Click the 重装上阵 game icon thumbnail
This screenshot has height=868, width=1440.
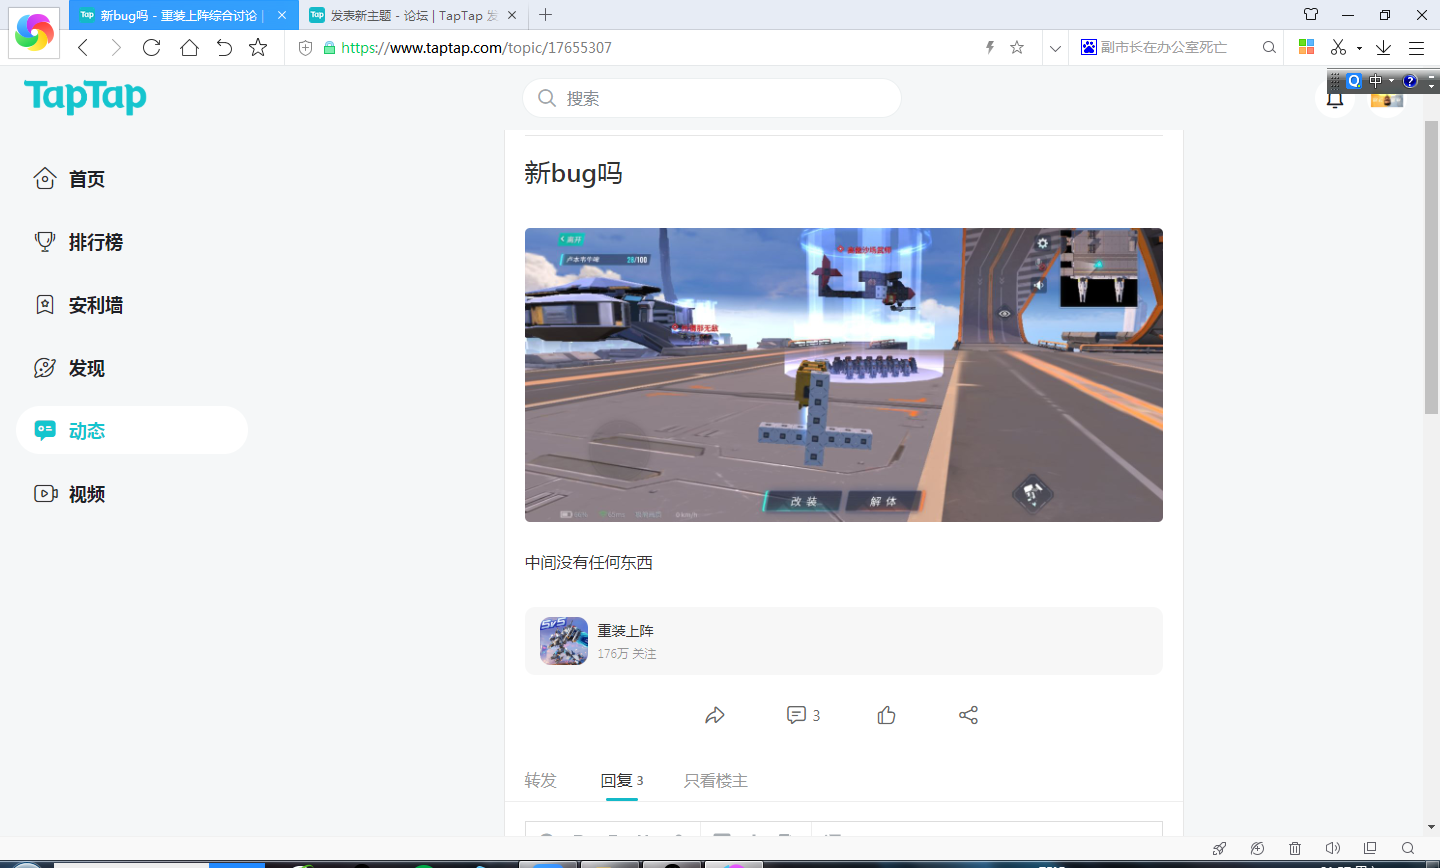coord(564,641)
